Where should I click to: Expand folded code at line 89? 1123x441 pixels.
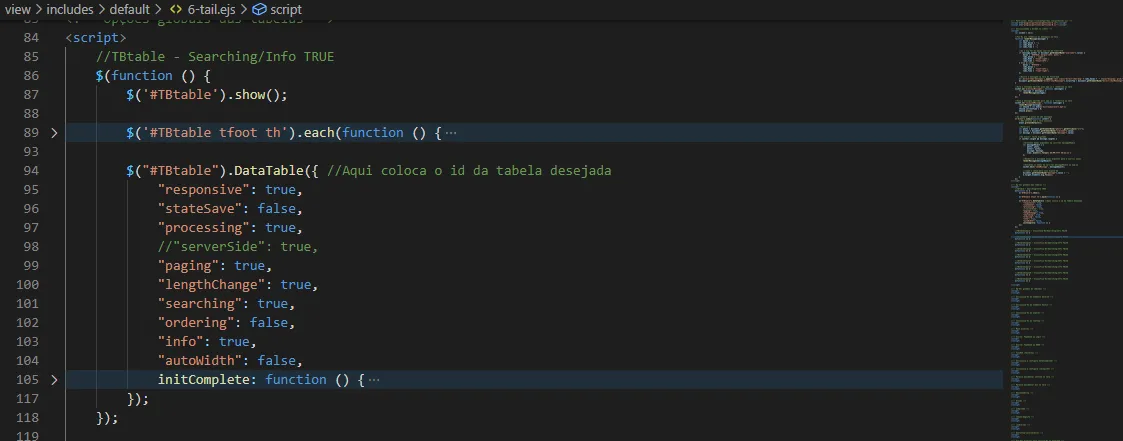54,132
